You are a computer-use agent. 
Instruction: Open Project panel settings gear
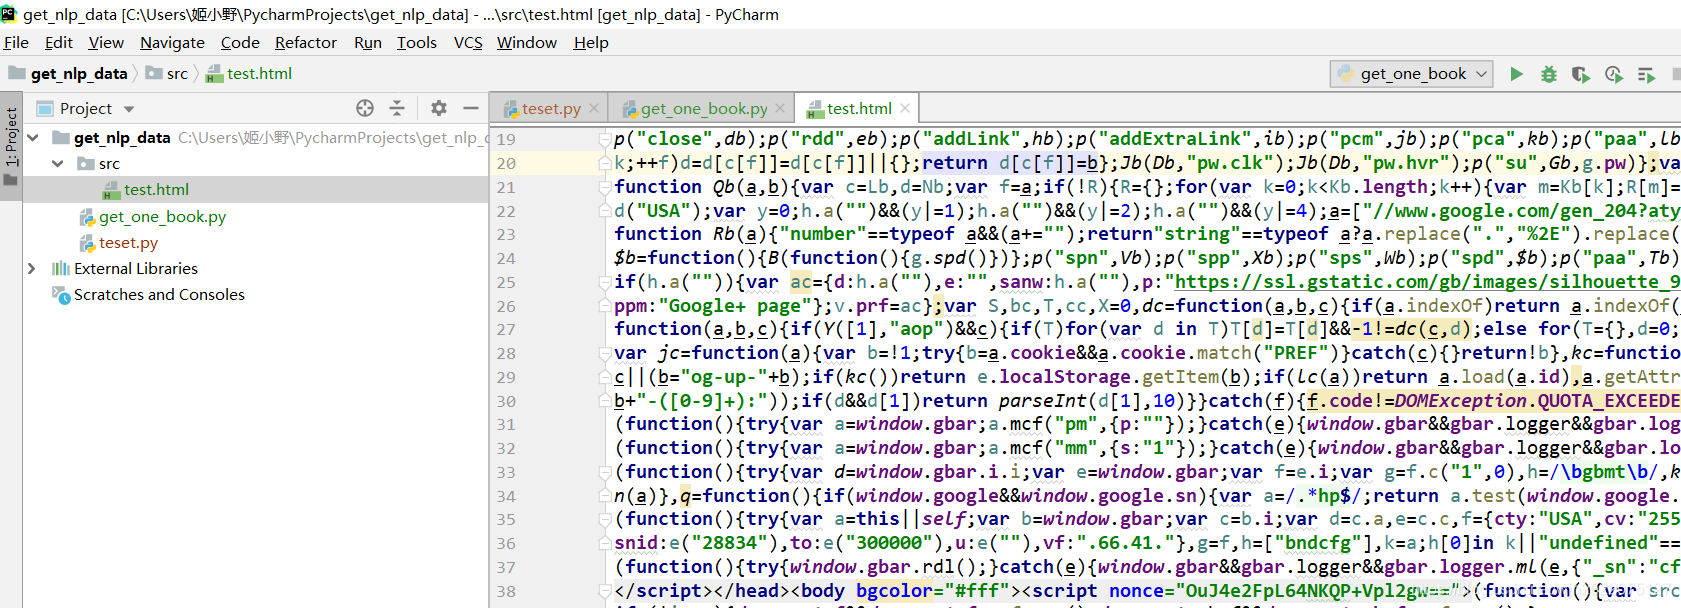pyautogui.click(x=439, y=108)
